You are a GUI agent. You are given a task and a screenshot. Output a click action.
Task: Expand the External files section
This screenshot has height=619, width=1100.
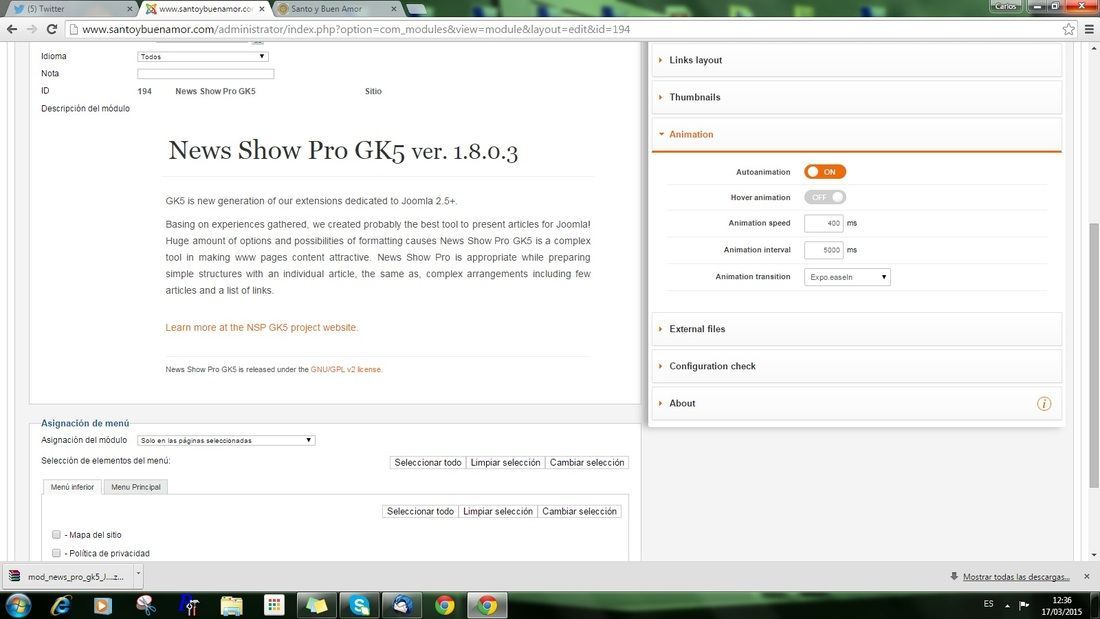(x=857, y=329)
